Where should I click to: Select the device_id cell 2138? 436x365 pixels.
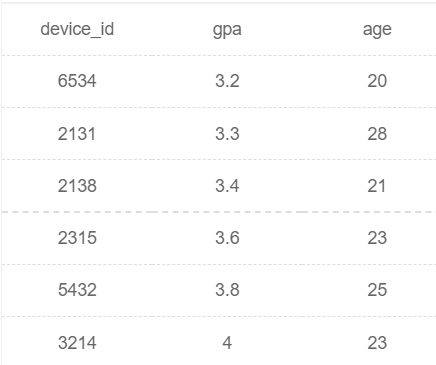point(77,186)
